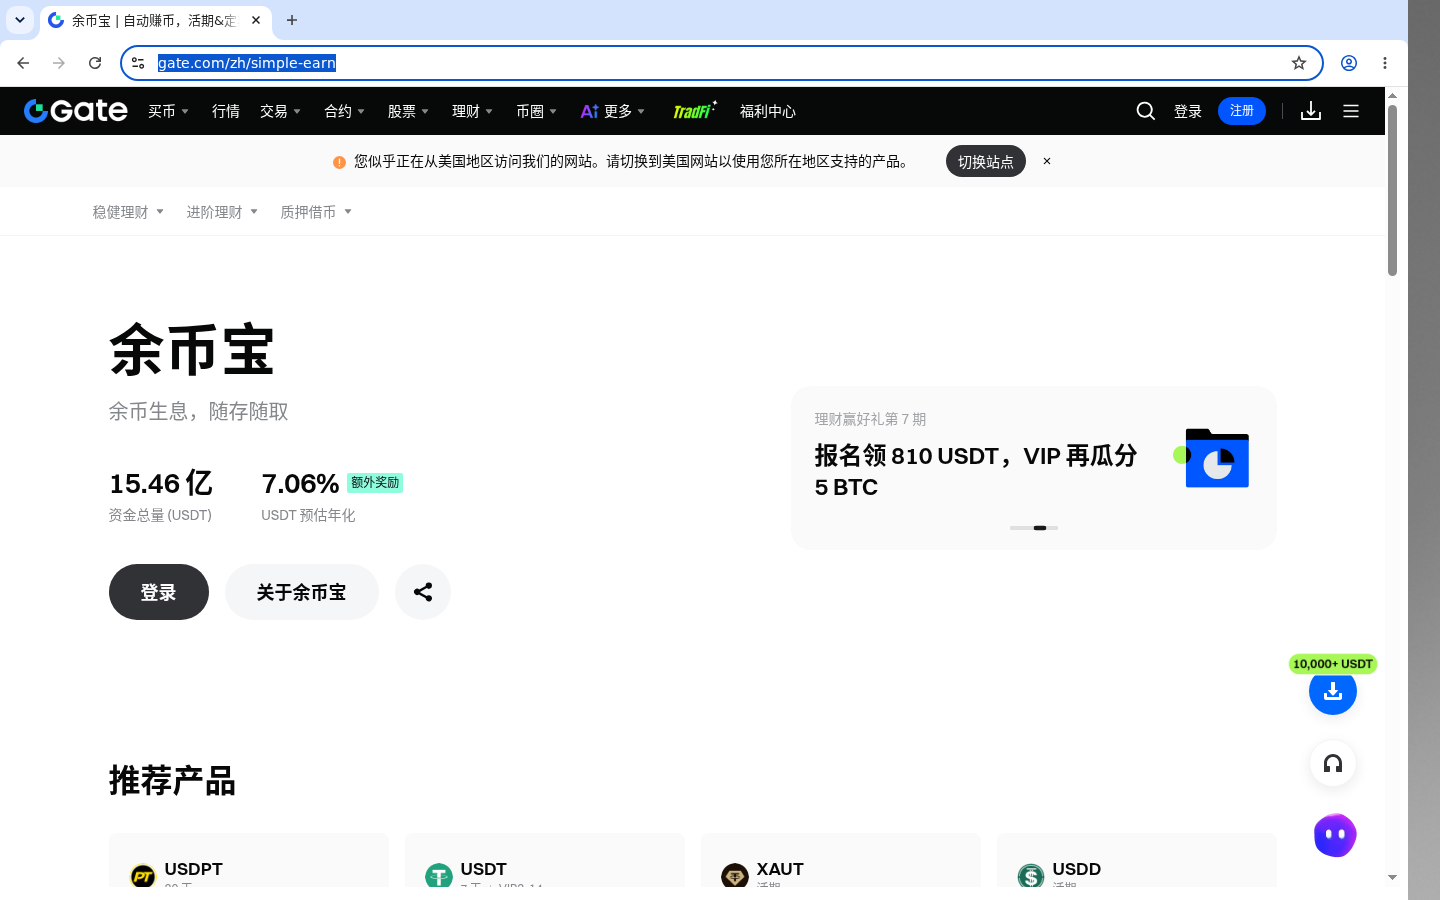The image size is (1440, 900).
Task: Click the scrollbar down arrow
Action: coord(1392,877)
